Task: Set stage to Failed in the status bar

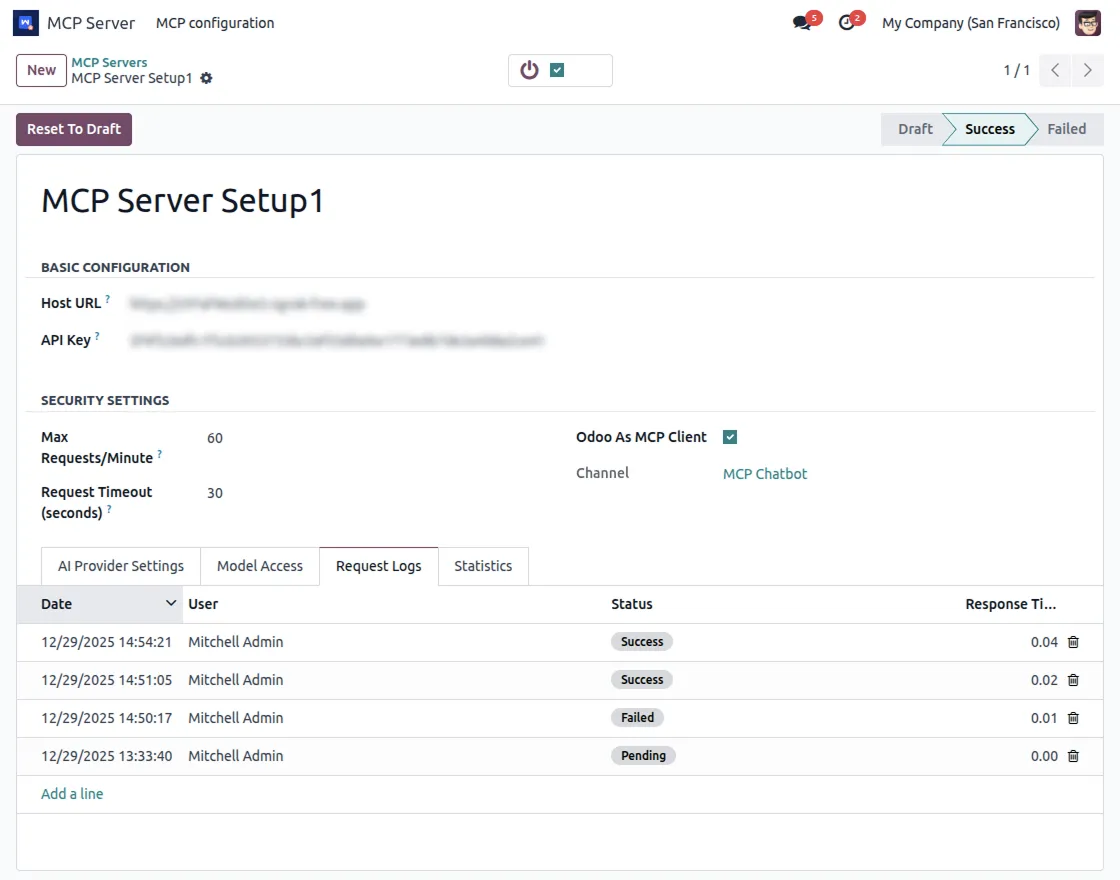Action: (x=1066, y=129)
